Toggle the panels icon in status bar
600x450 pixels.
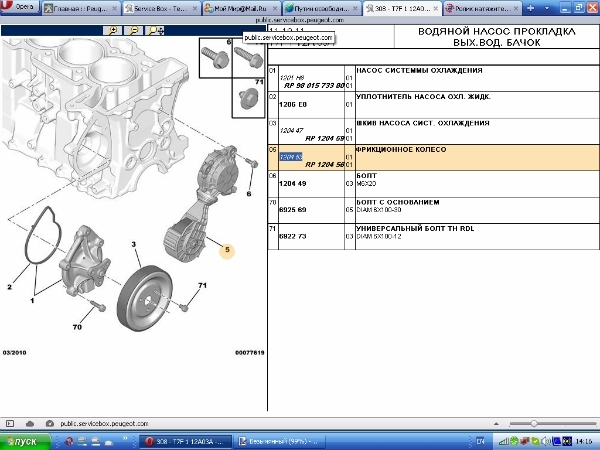(x=10, y=424)
